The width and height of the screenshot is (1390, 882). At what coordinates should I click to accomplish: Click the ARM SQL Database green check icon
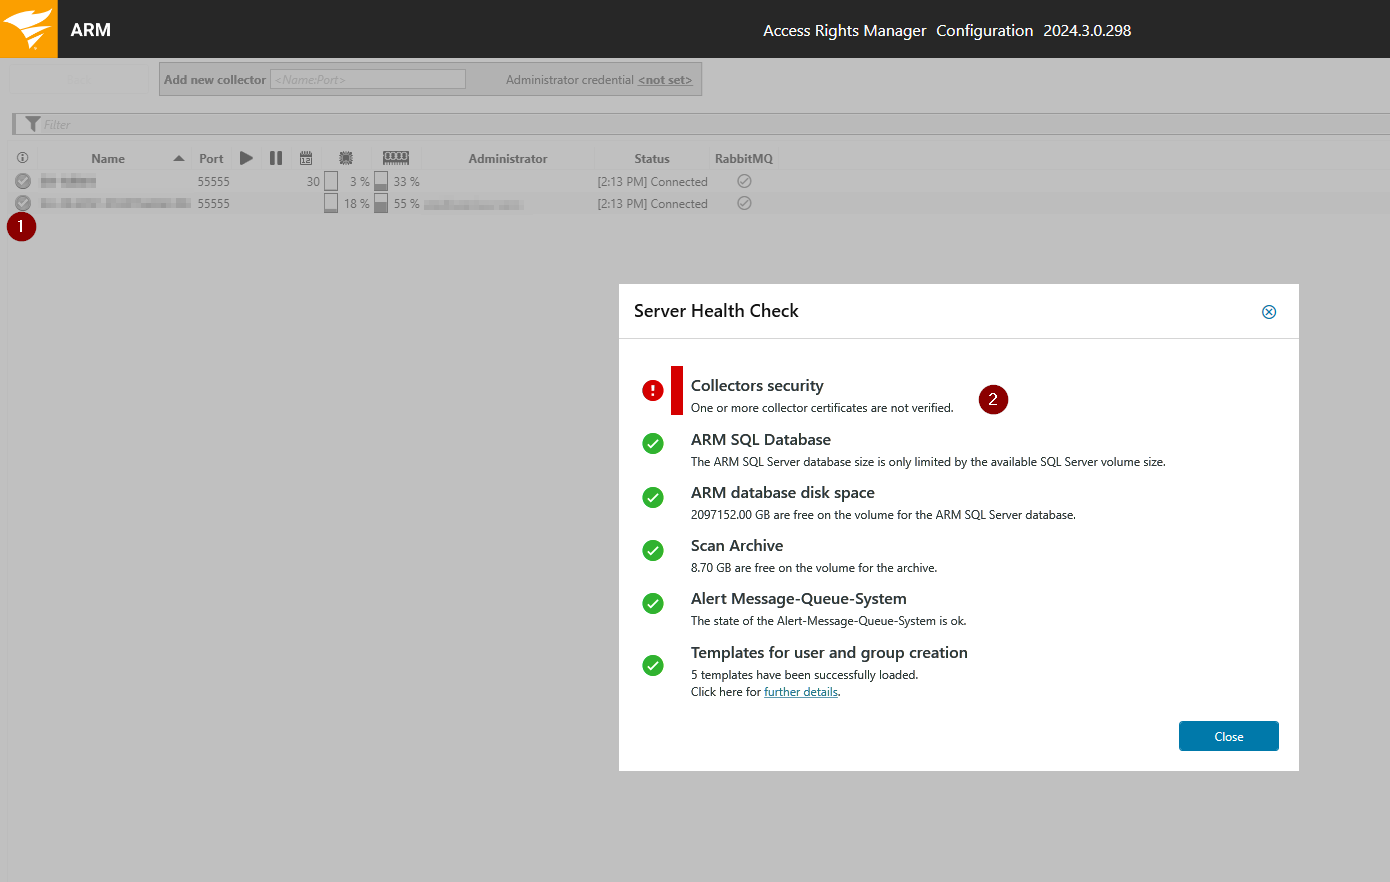click(653, 443)
